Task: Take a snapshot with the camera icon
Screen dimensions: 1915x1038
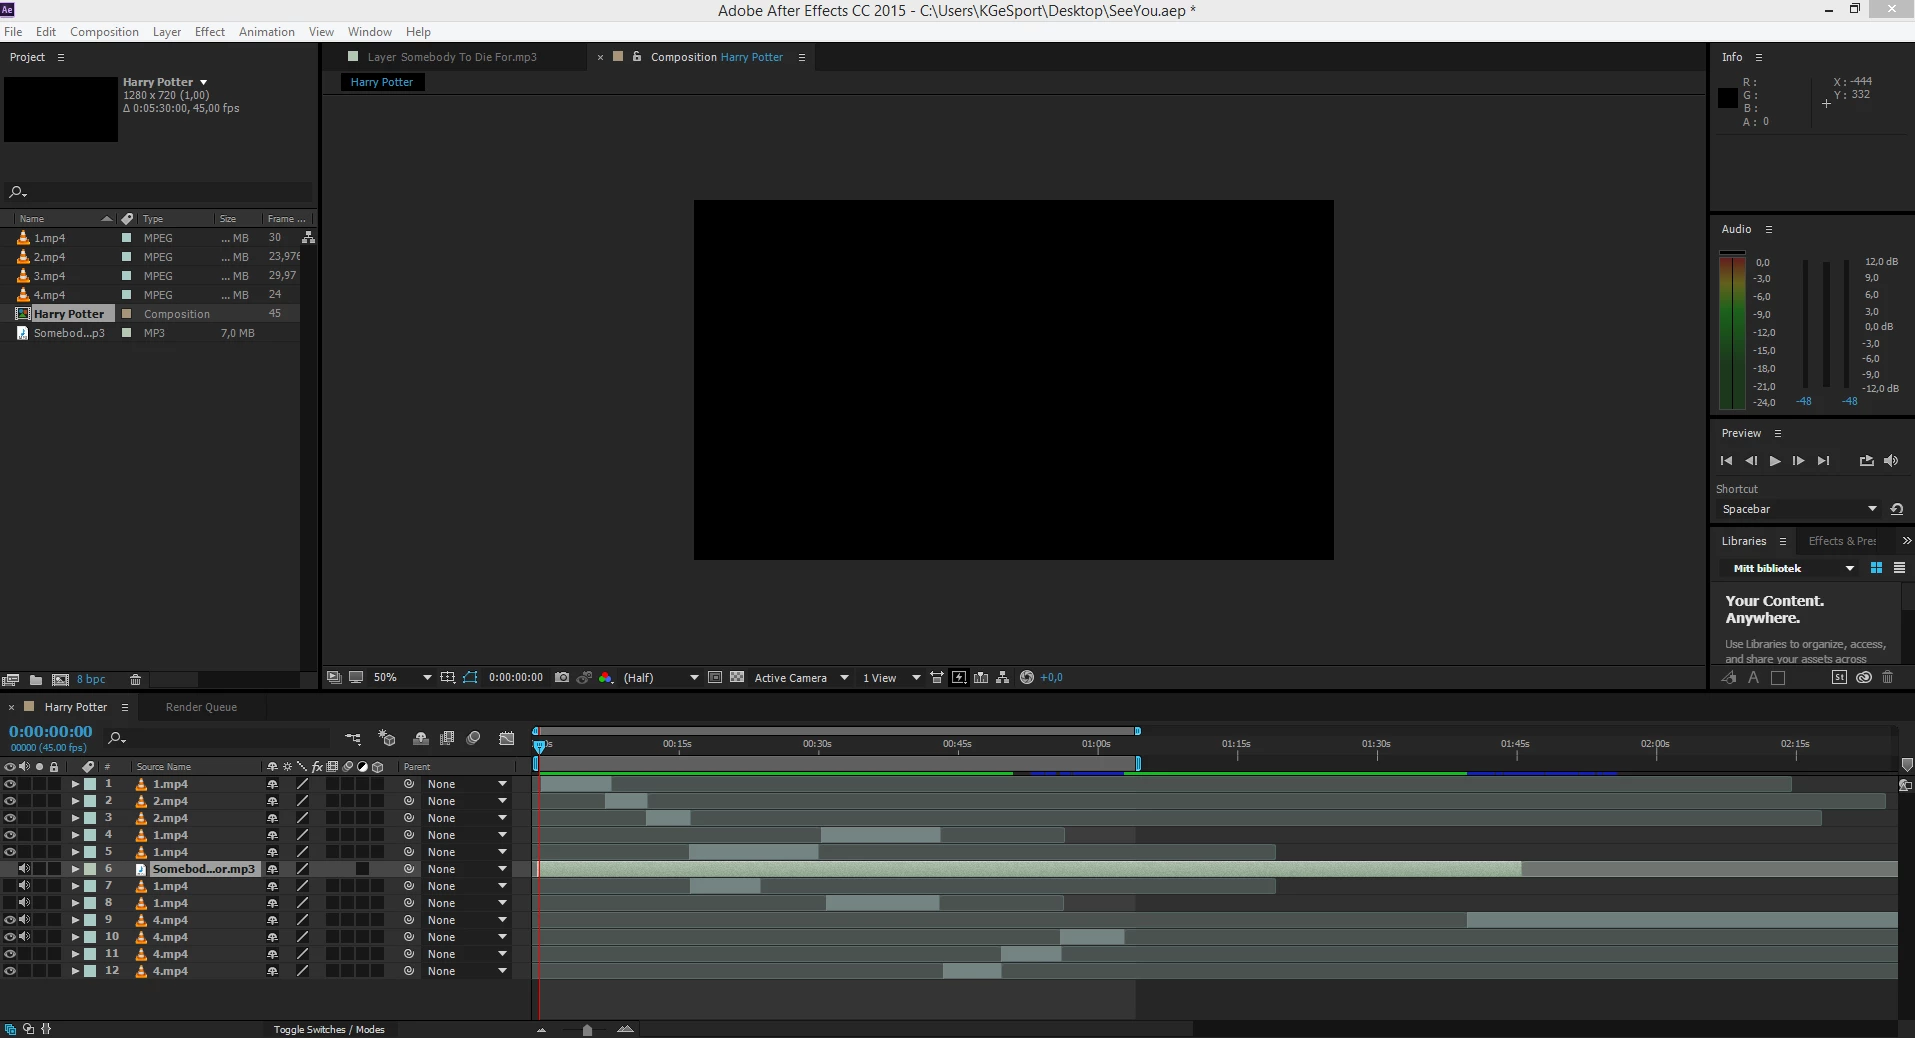Action: click(x=562, y=677)
